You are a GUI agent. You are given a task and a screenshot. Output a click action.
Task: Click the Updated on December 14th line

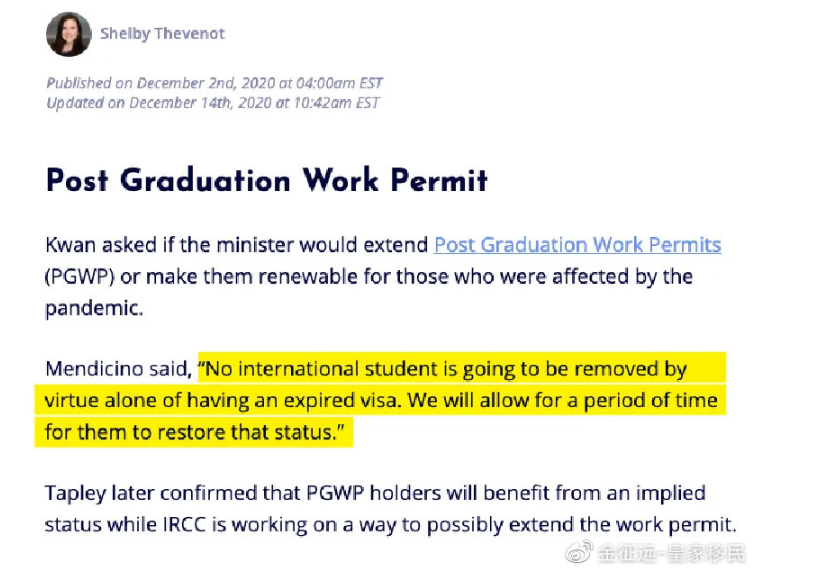213,103
